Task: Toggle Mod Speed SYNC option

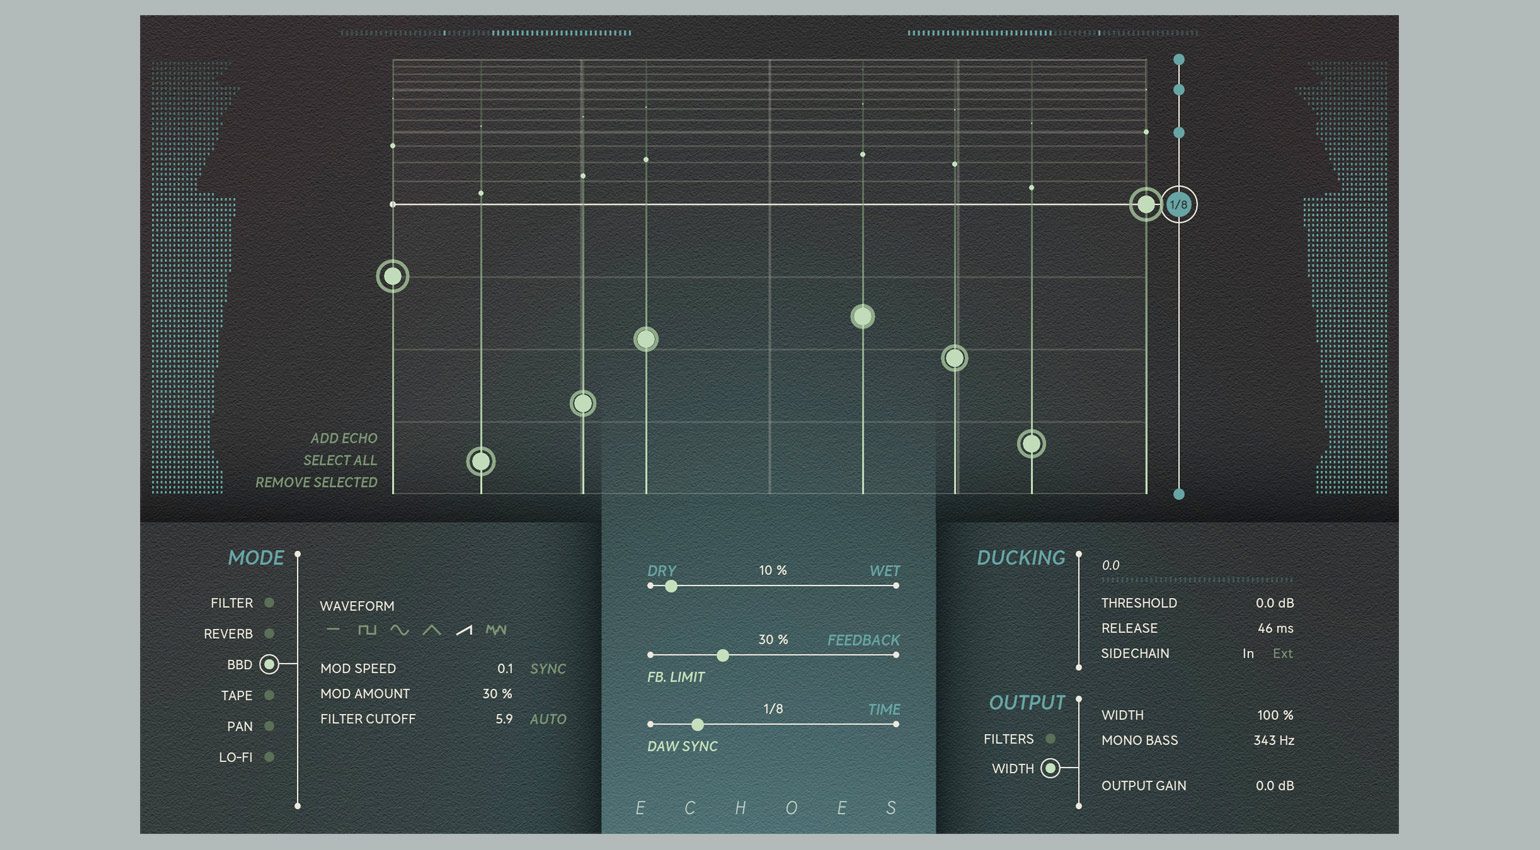Action: [x=548, y=669]
